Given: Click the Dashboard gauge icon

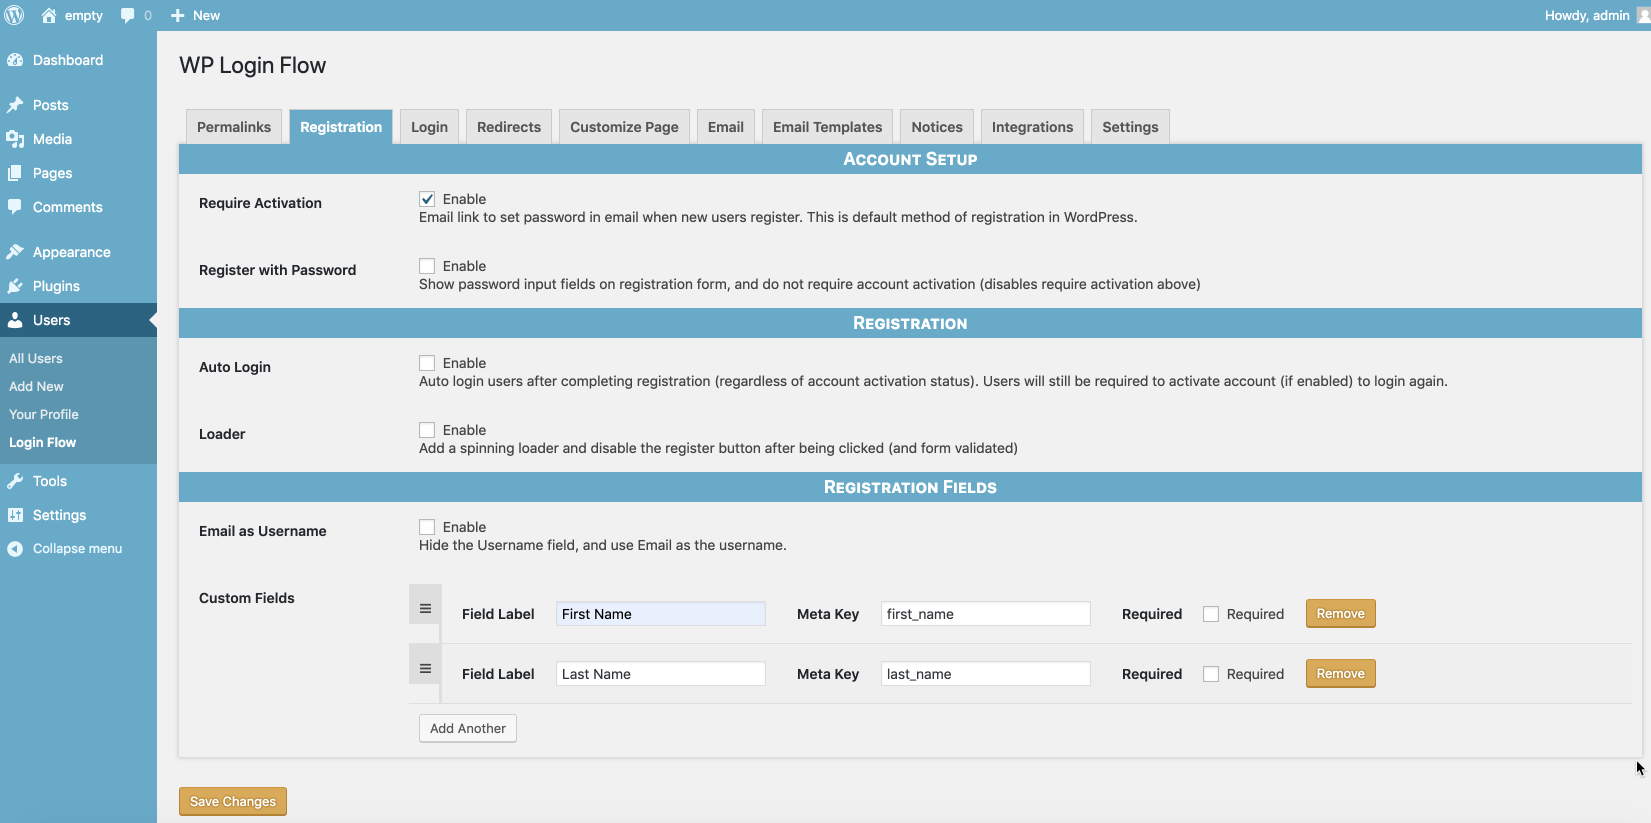Looking at the screenshot, I should click(x=15, y=60).
